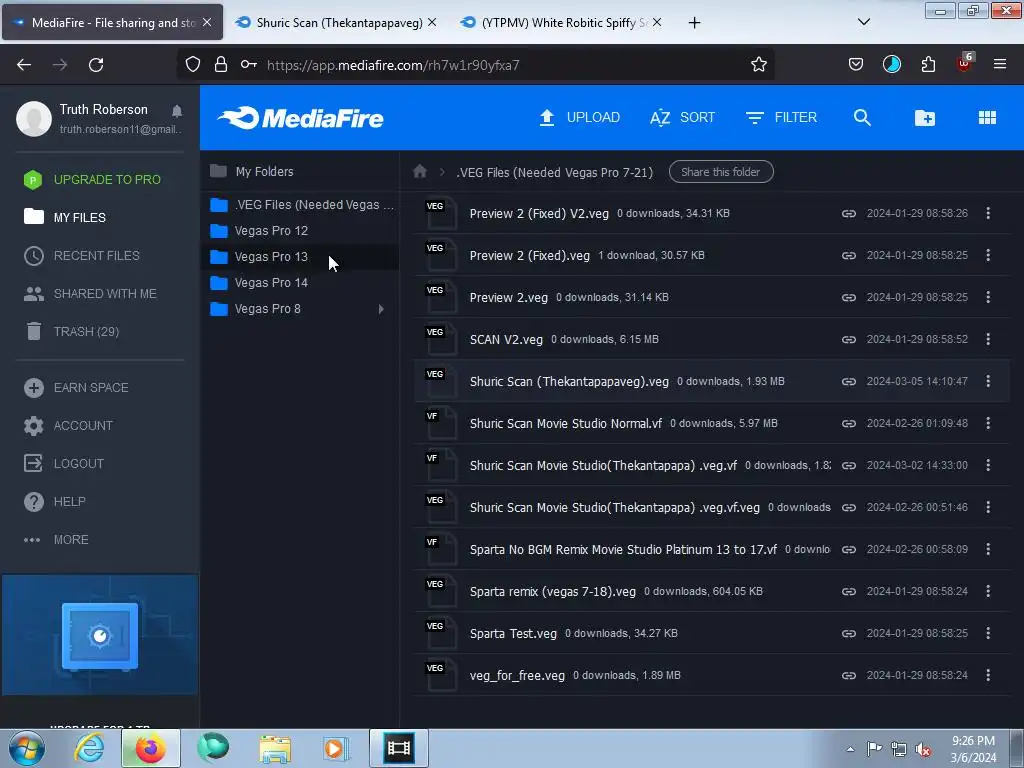Open options for Sparta Test.veg
The height and width of the screenshot is (768, 1024).
click(988, 633)
